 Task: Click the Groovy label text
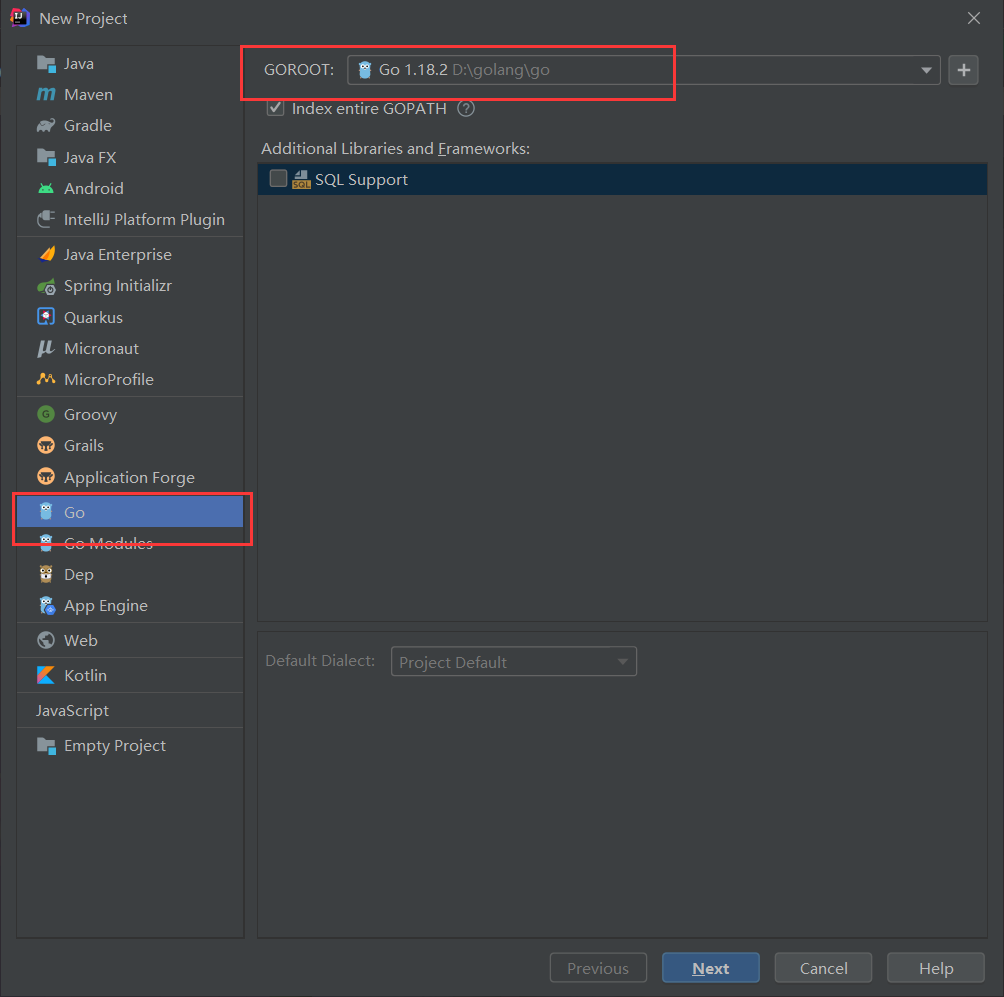[x=90, y=415]
